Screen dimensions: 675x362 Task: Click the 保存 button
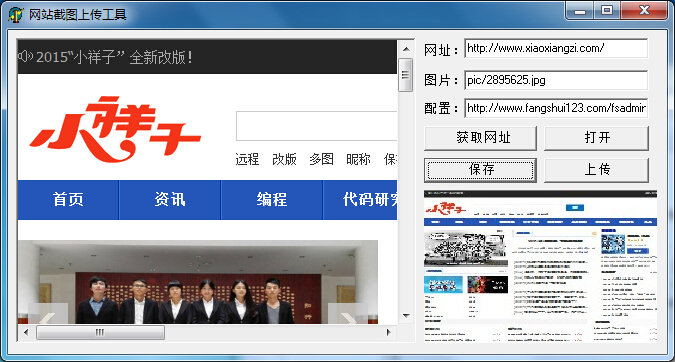pos(480,170)
